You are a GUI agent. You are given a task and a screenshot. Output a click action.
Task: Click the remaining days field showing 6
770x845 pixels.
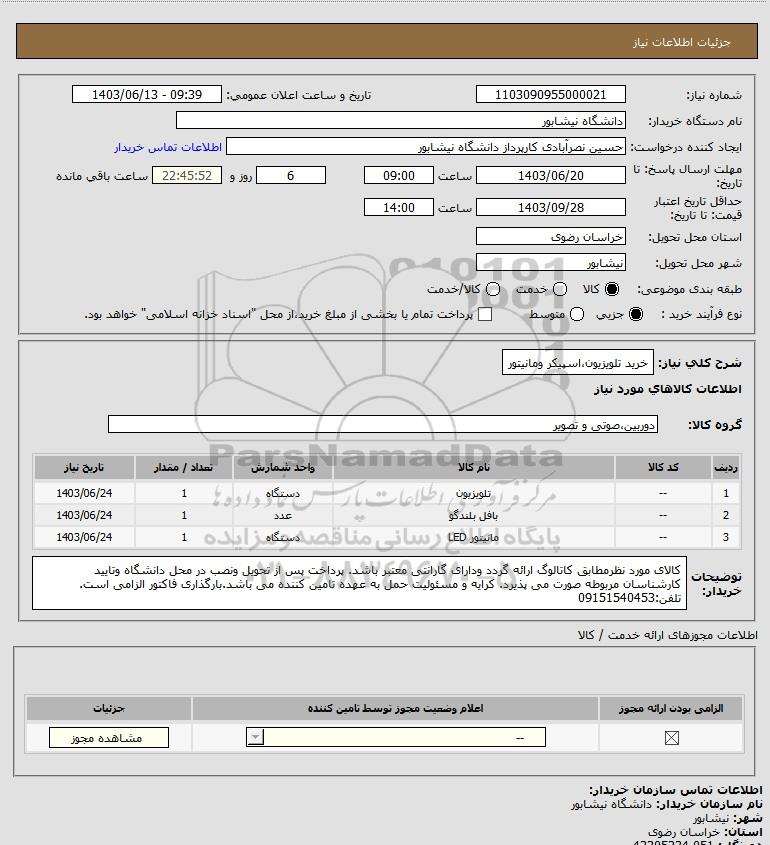point(290,176)
